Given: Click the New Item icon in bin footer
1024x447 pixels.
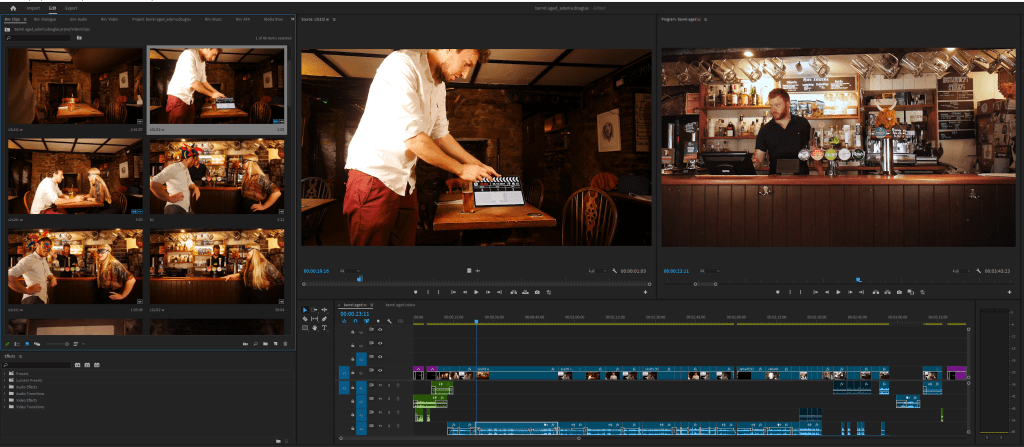Looking at the screenshot, I should pyautogui.click(x=275, y=344).
